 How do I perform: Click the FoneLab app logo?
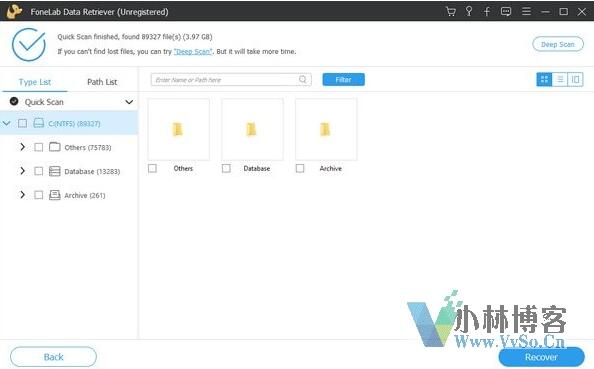(x=14, y=11)
